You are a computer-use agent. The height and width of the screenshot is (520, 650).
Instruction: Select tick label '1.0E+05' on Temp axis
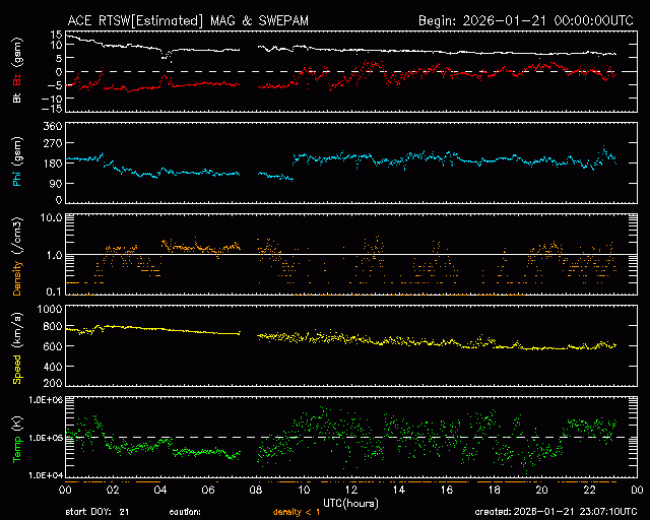tap(46, 438)
